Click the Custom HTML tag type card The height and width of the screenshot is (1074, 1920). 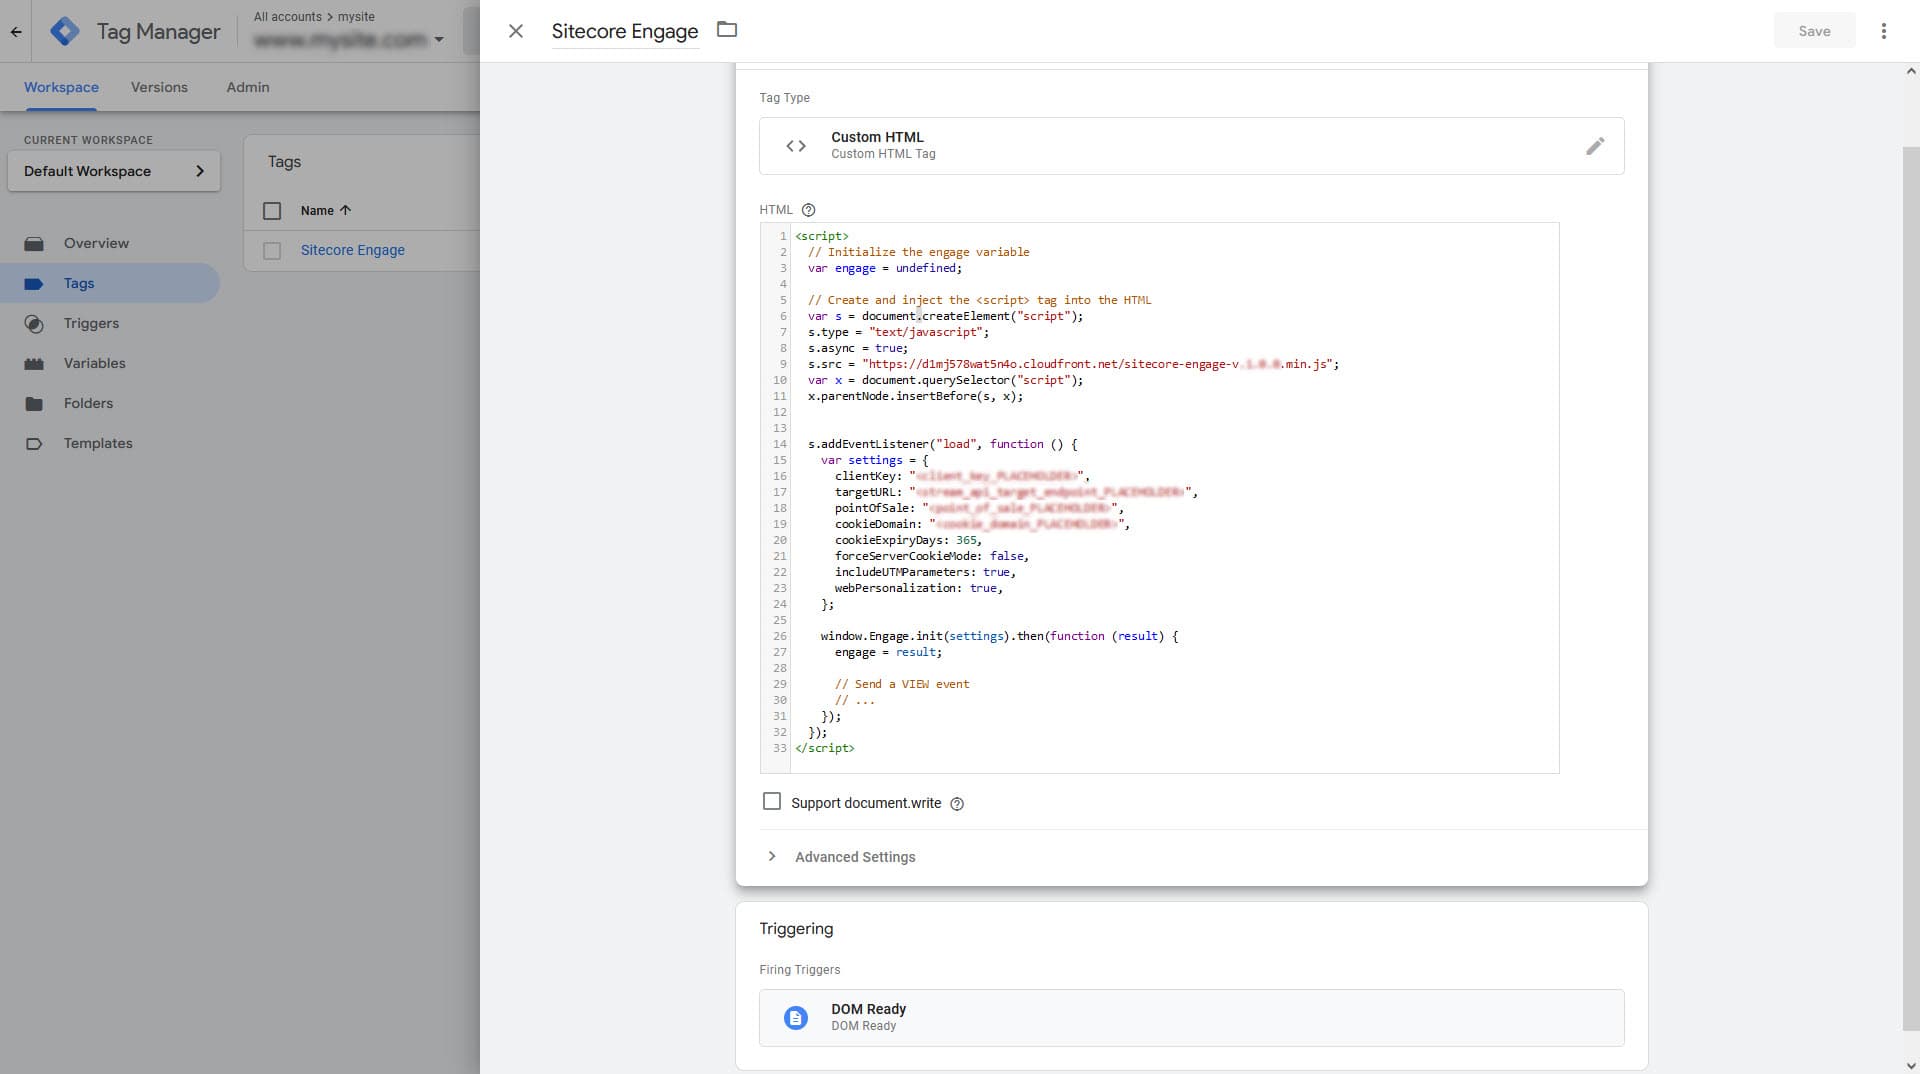coord(1191,146)
